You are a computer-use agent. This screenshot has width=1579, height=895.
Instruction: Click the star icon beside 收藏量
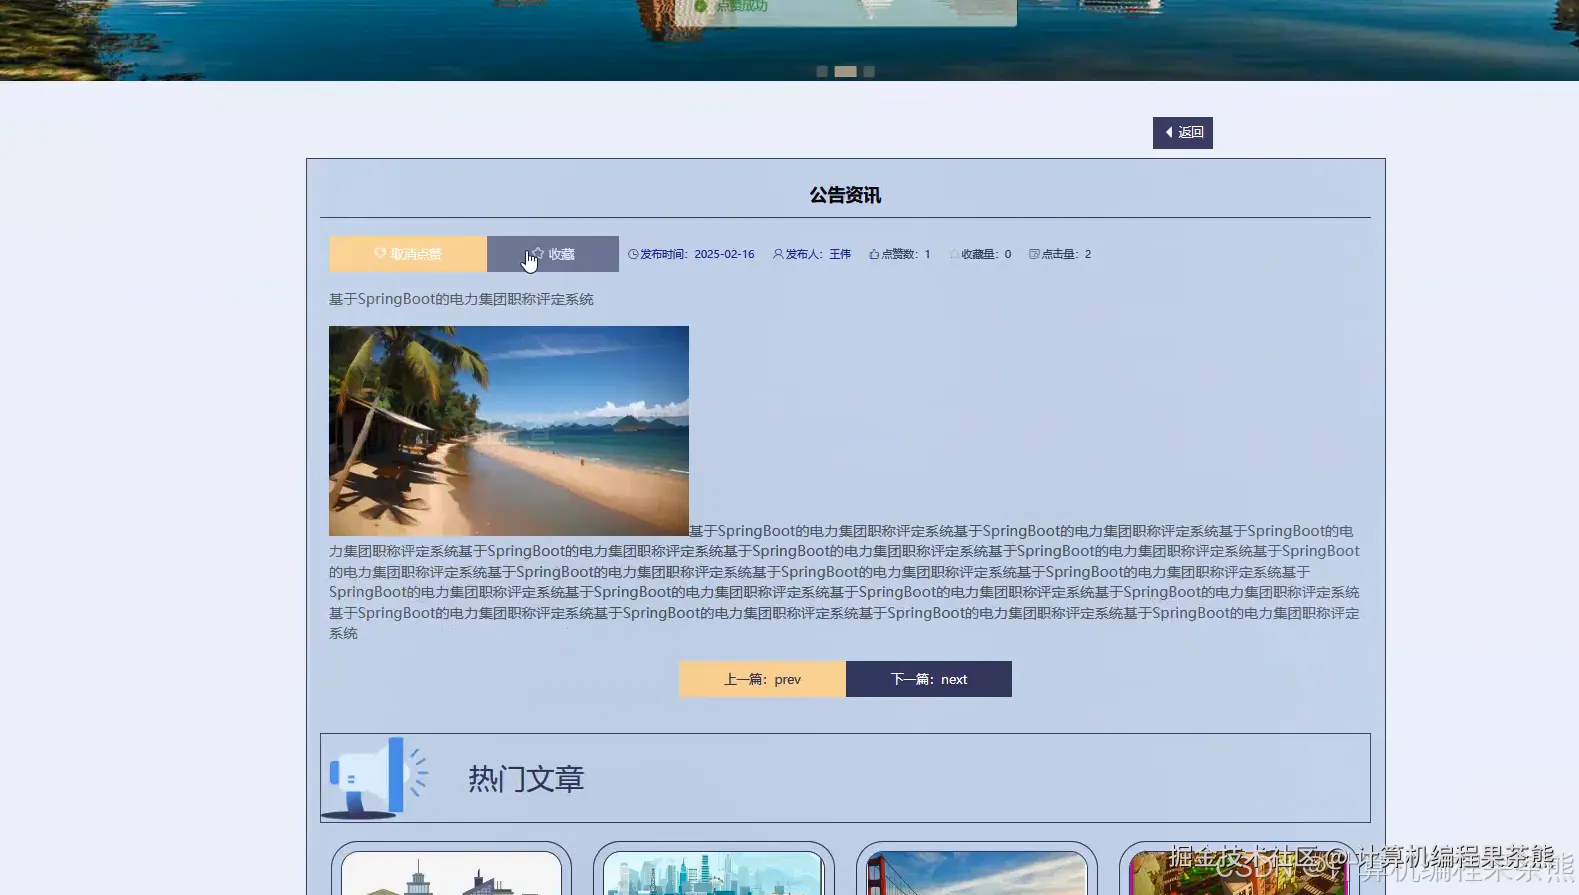click(954, 254)
